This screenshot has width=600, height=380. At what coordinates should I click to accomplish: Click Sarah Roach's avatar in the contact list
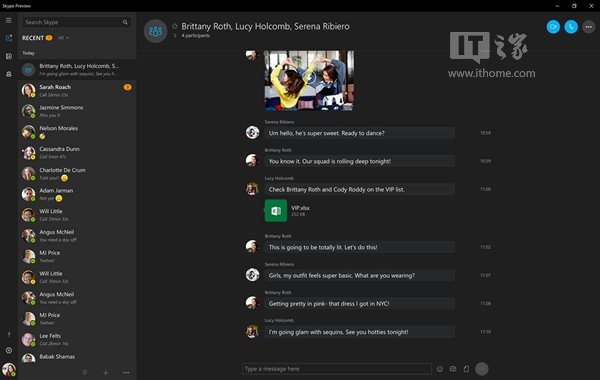click(28, 90)
